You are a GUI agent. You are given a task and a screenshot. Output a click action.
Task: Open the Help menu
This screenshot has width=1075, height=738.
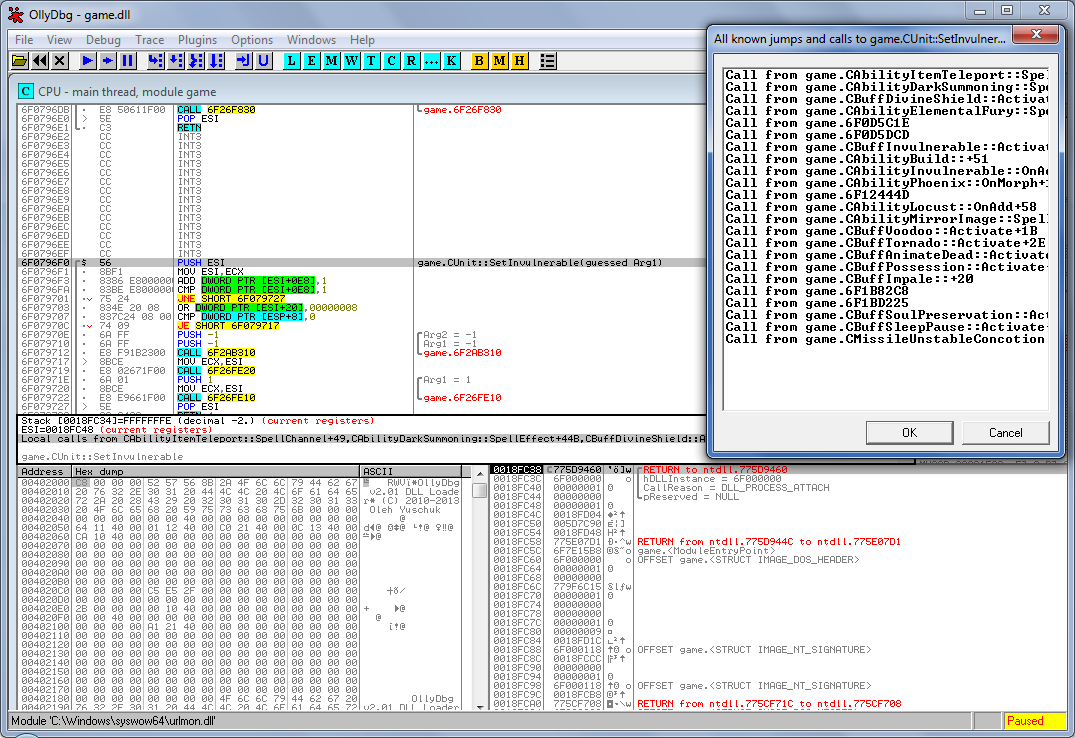click(x=362, y=40)
